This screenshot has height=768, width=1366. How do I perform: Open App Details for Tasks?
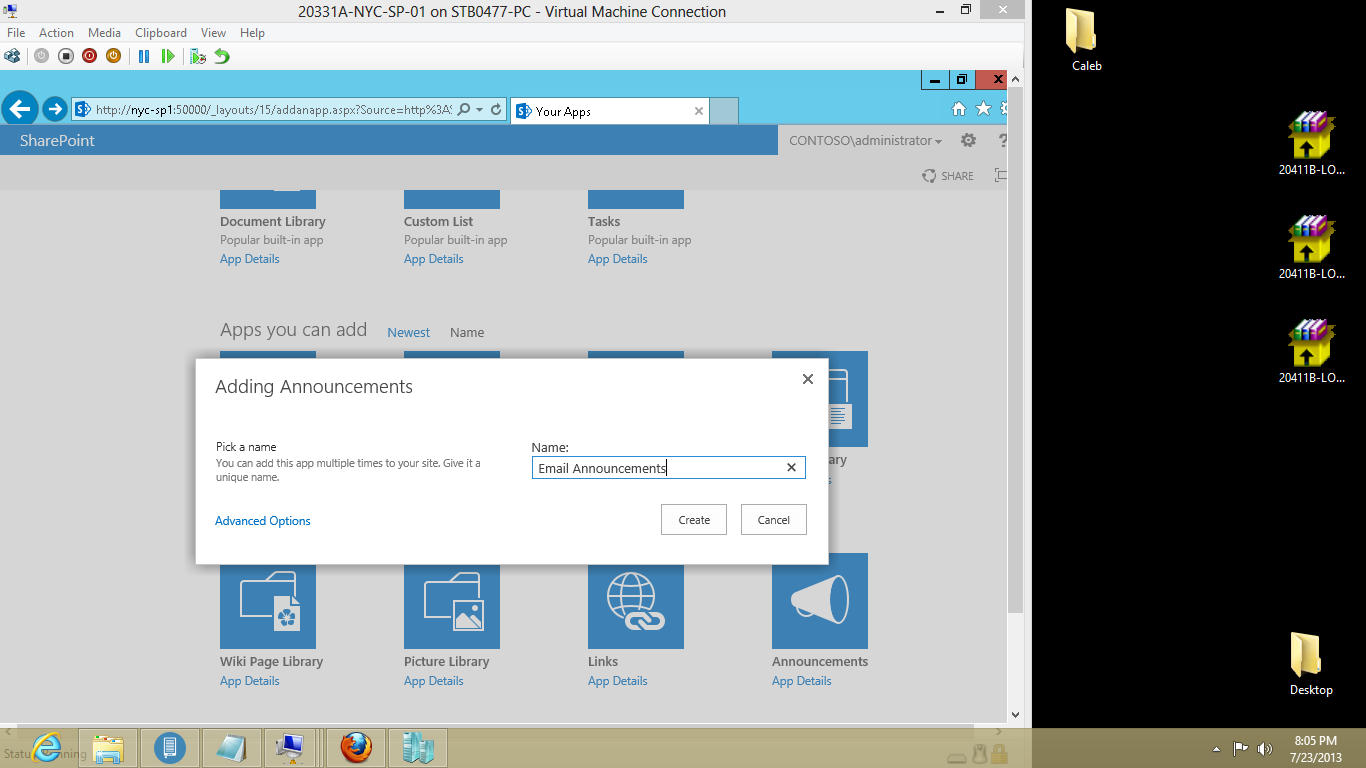click(x=618, y=259)
